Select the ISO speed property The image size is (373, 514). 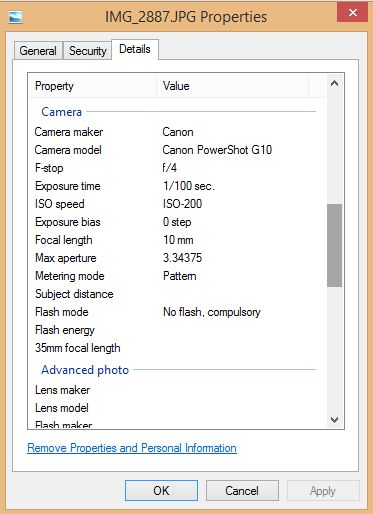coord(60,204)
